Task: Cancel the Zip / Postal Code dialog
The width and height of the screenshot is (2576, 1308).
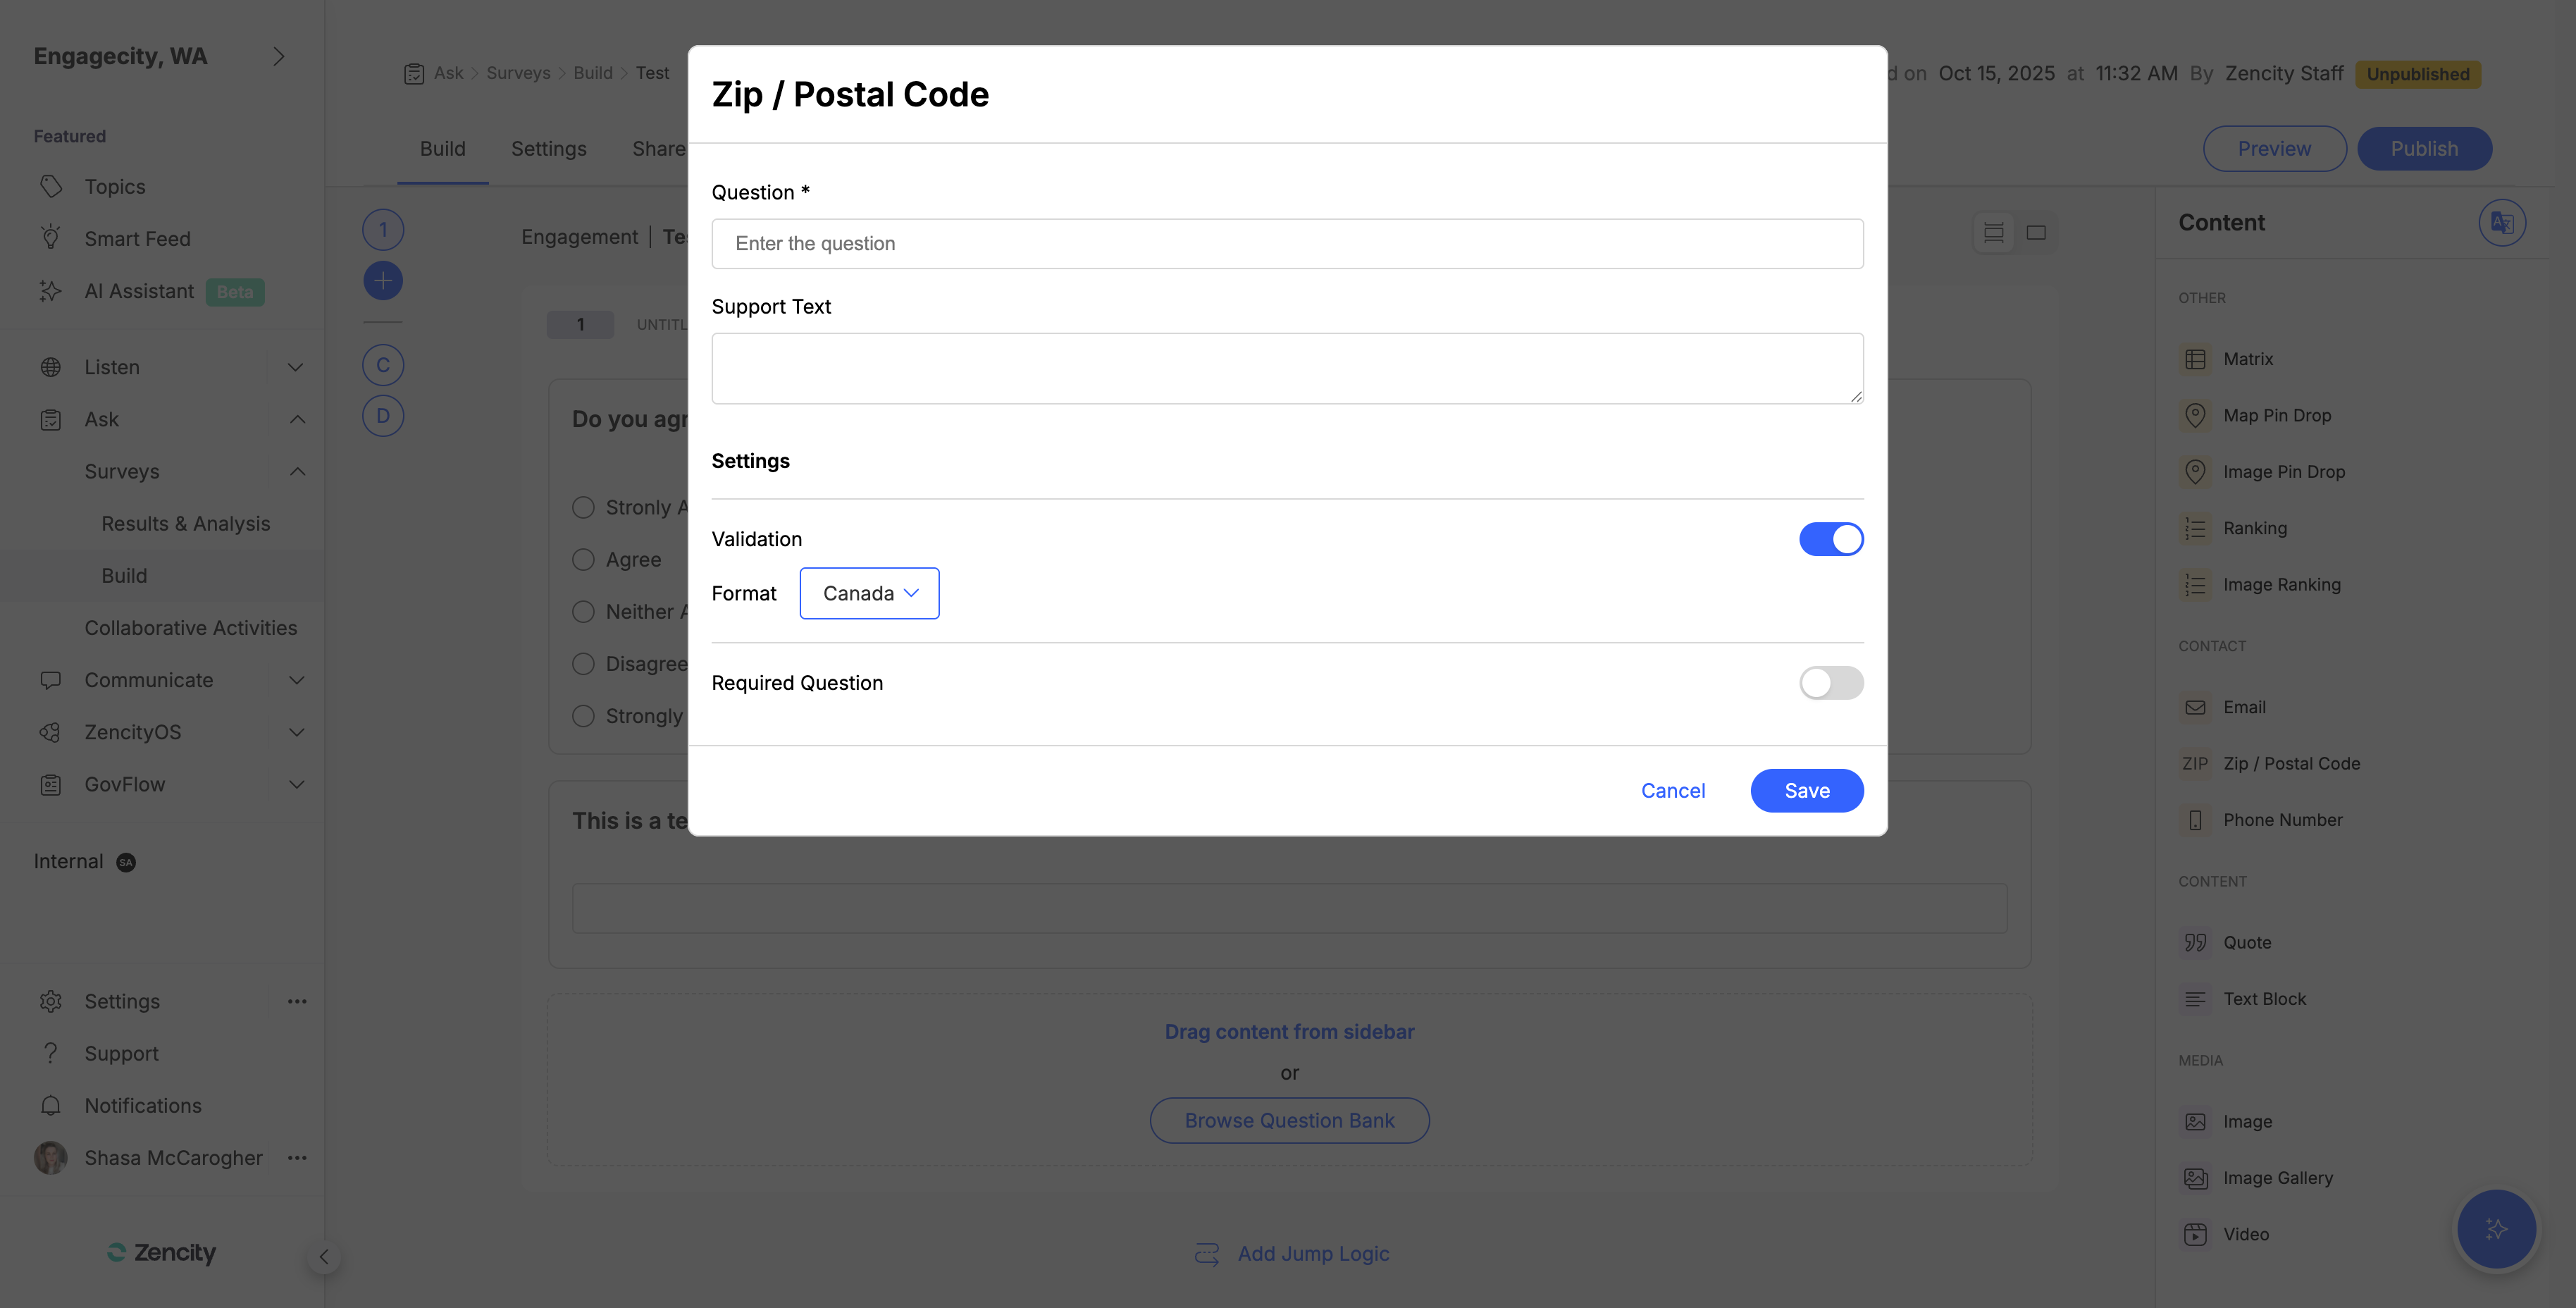Action: click(1672, 790)
